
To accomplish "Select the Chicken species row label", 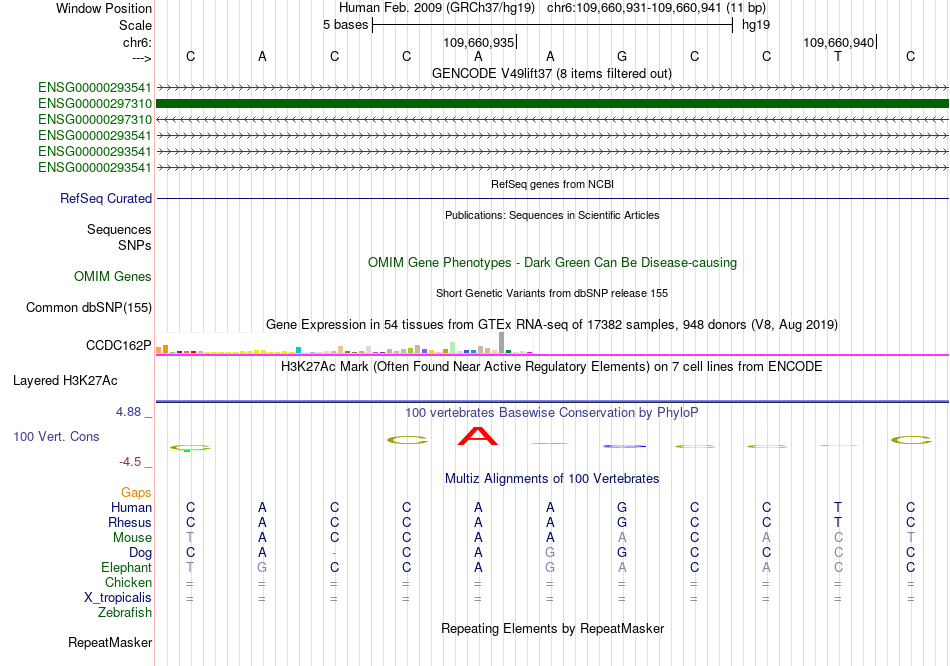I will coord(128,582).
